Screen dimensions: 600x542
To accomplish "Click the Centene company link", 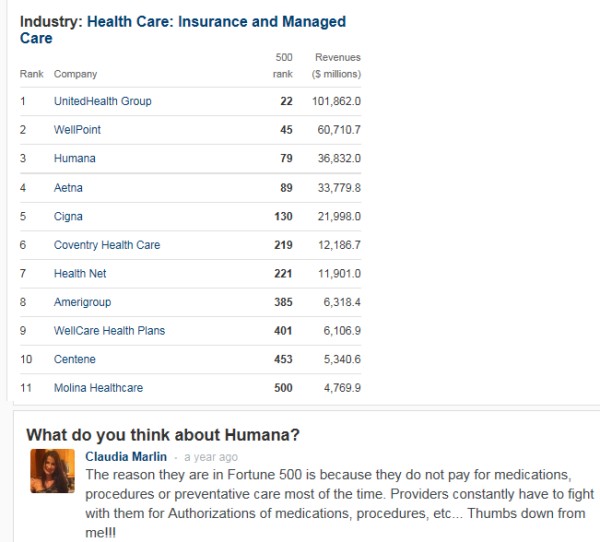I will coord(74,359).
